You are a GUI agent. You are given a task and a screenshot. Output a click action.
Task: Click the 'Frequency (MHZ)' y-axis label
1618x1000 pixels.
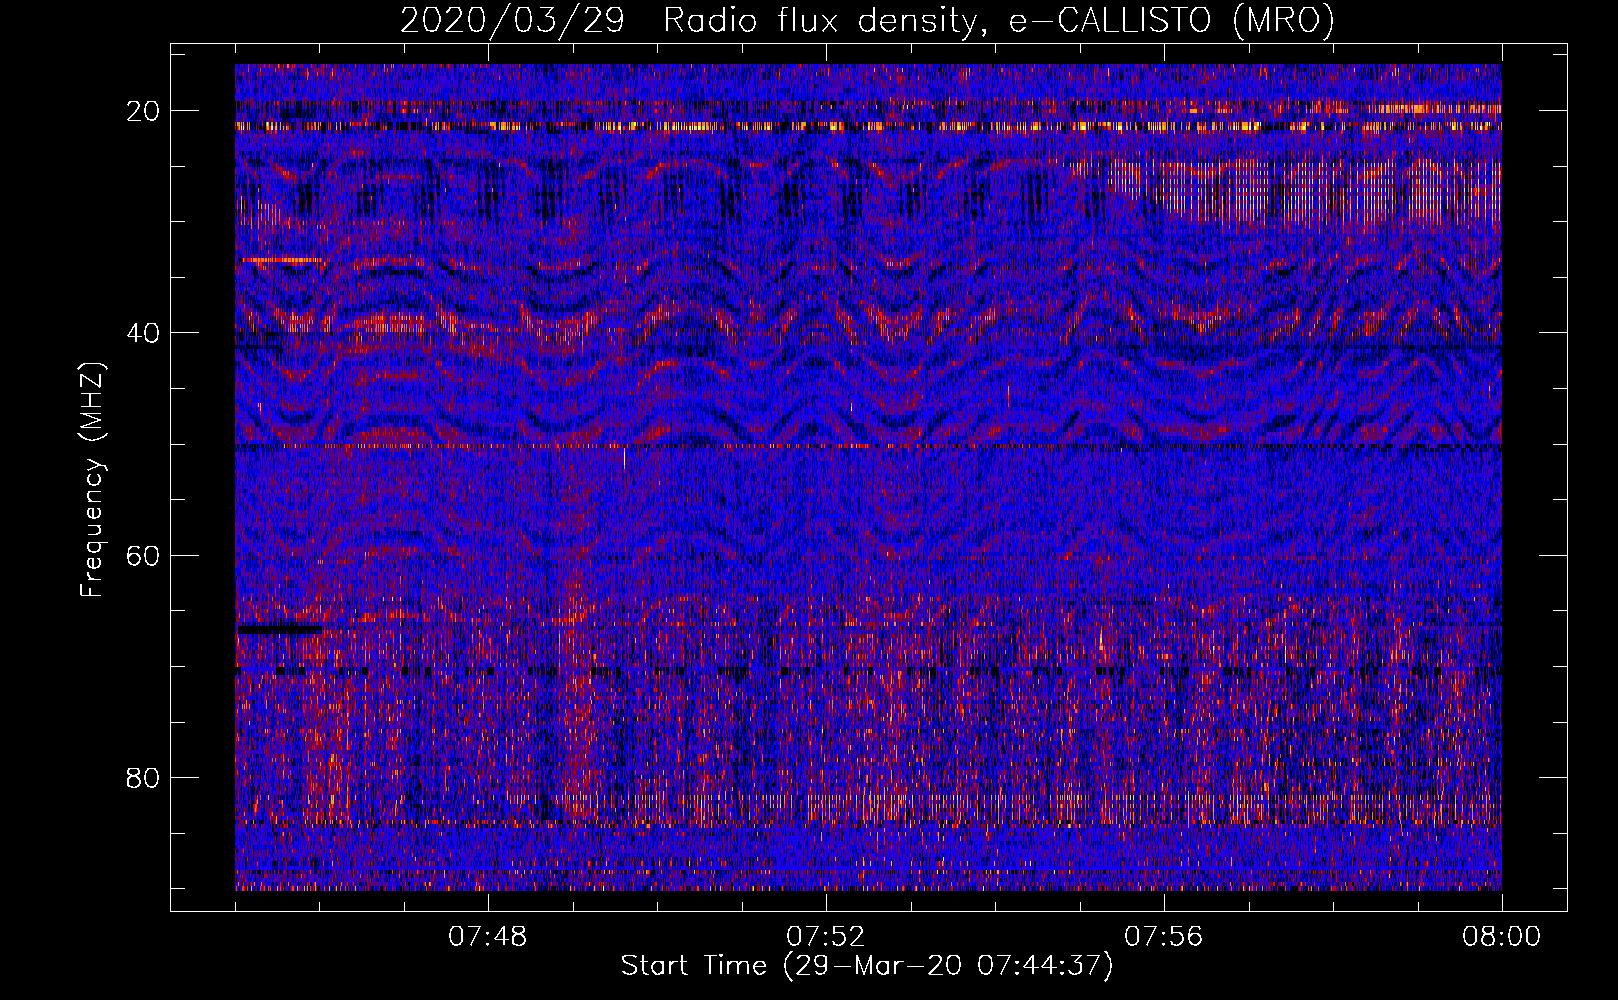(93, 481)
